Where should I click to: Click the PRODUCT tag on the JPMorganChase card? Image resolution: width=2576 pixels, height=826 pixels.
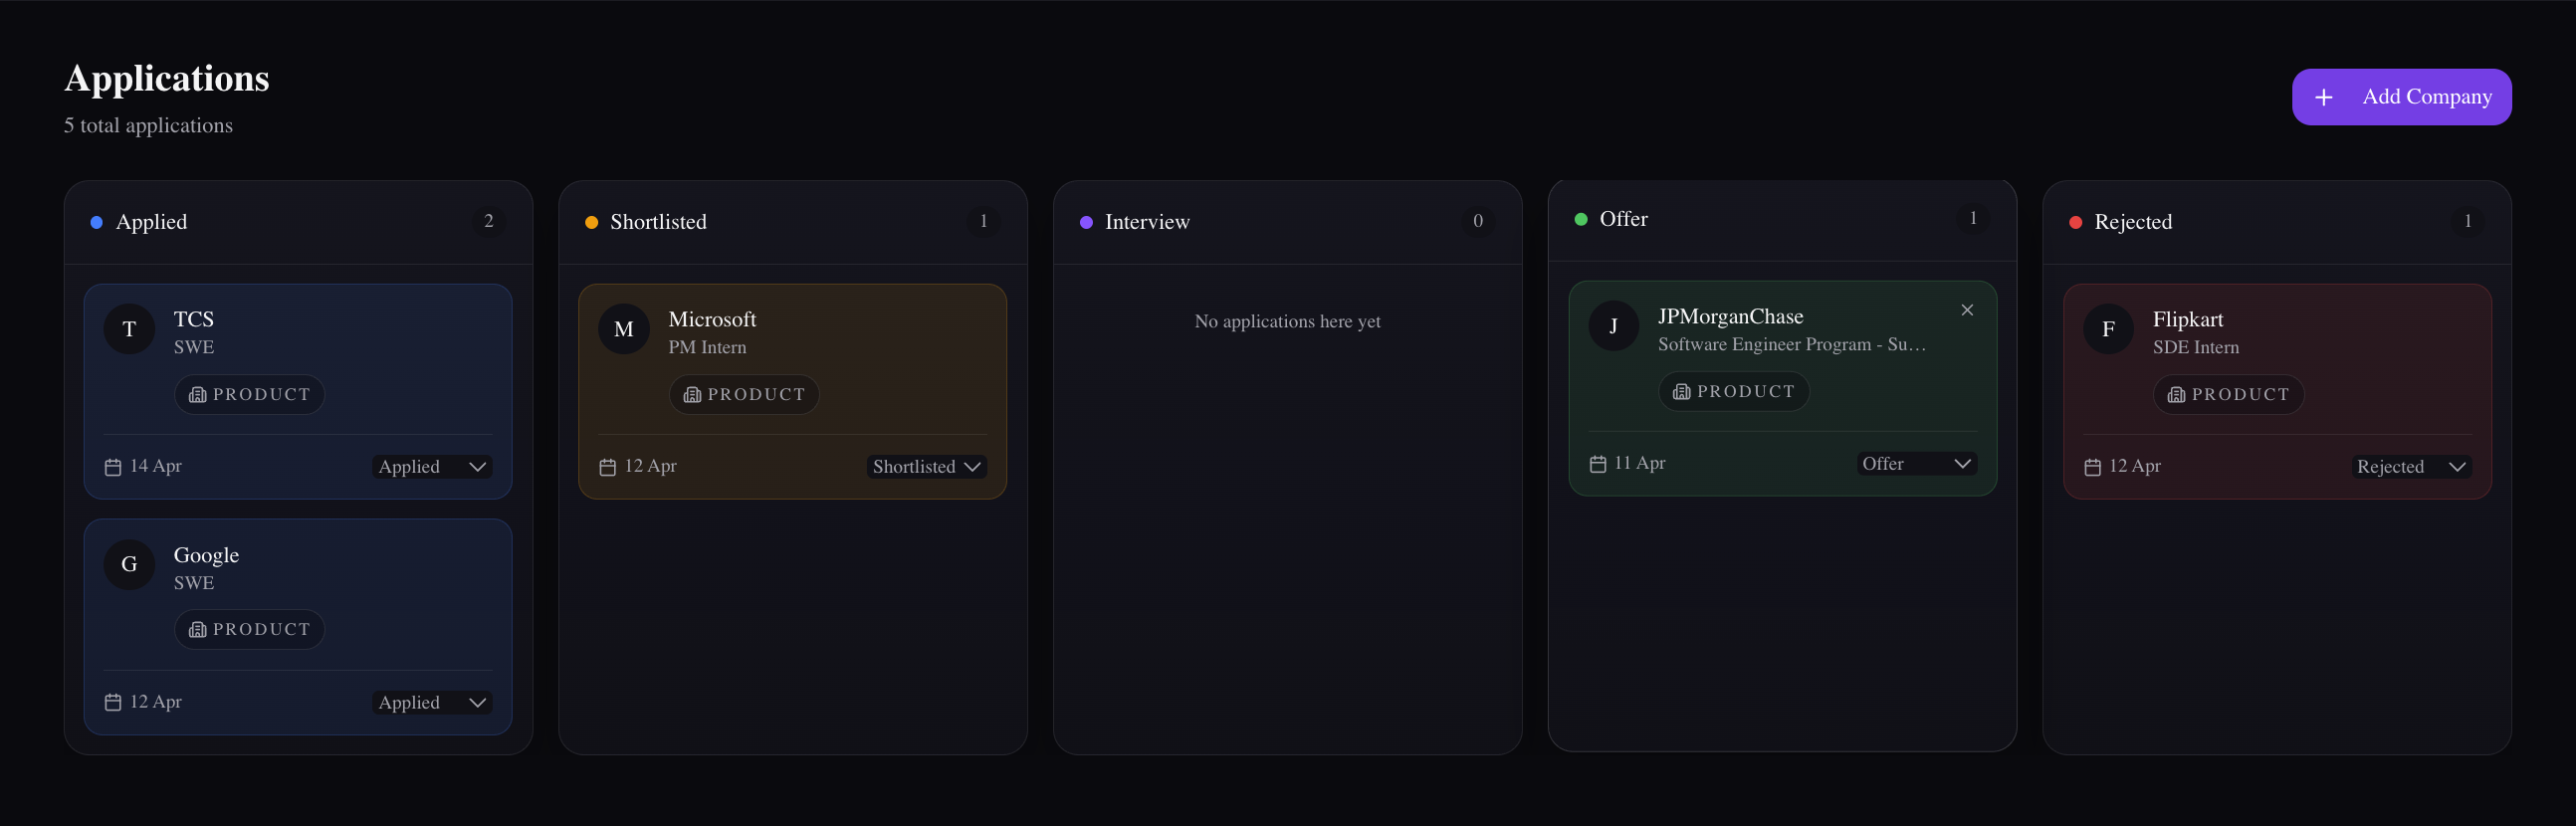tap(1733, 392)
